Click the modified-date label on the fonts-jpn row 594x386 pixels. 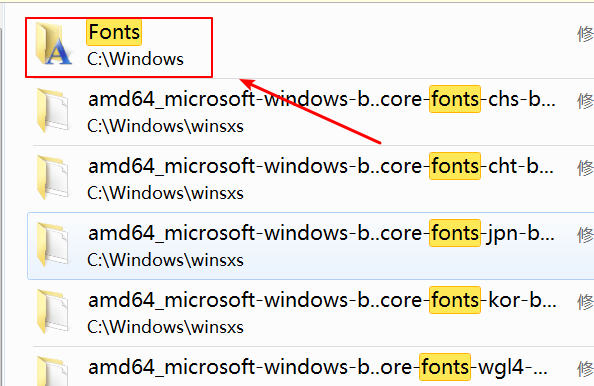(585, 235)
